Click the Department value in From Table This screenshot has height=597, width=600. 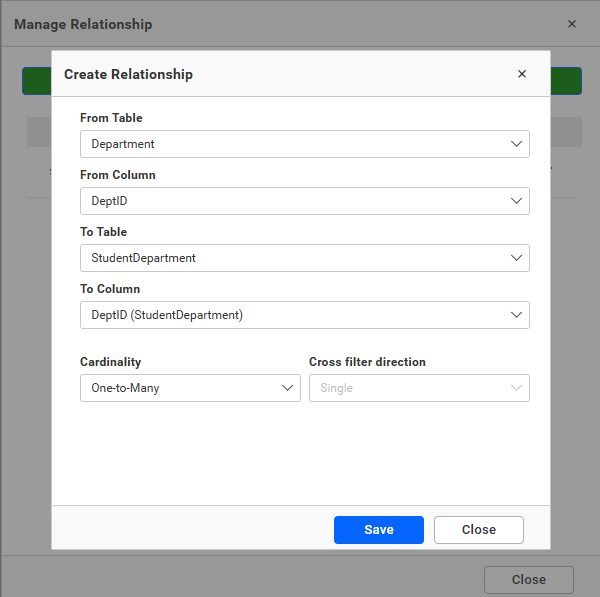pos(123,144)
